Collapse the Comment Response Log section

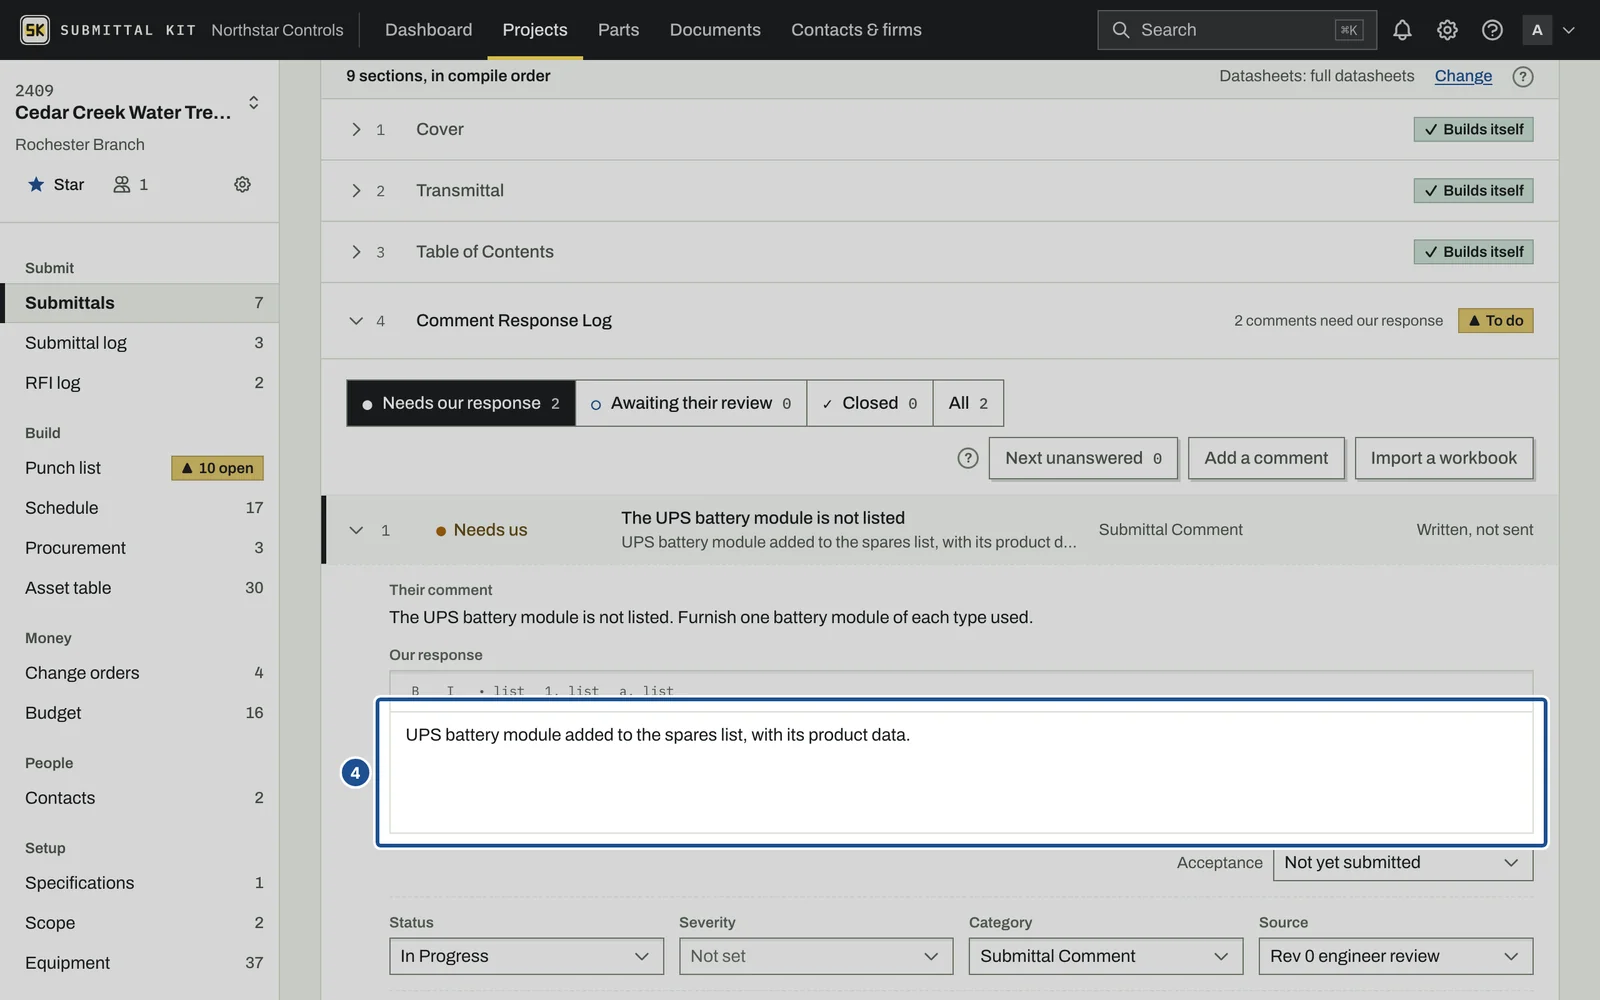[356, 320]
